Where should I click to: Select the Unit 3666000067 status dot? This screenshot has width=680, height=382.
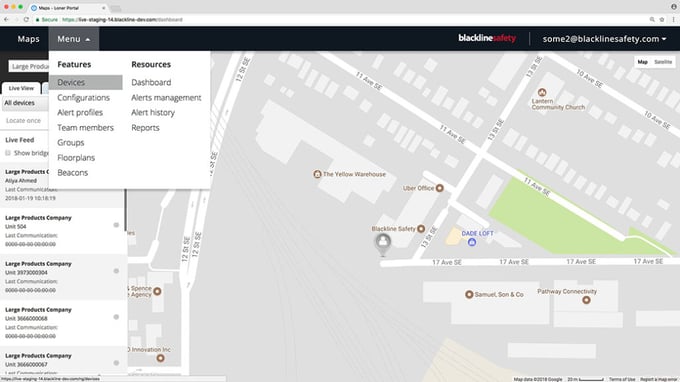[116, 363]
